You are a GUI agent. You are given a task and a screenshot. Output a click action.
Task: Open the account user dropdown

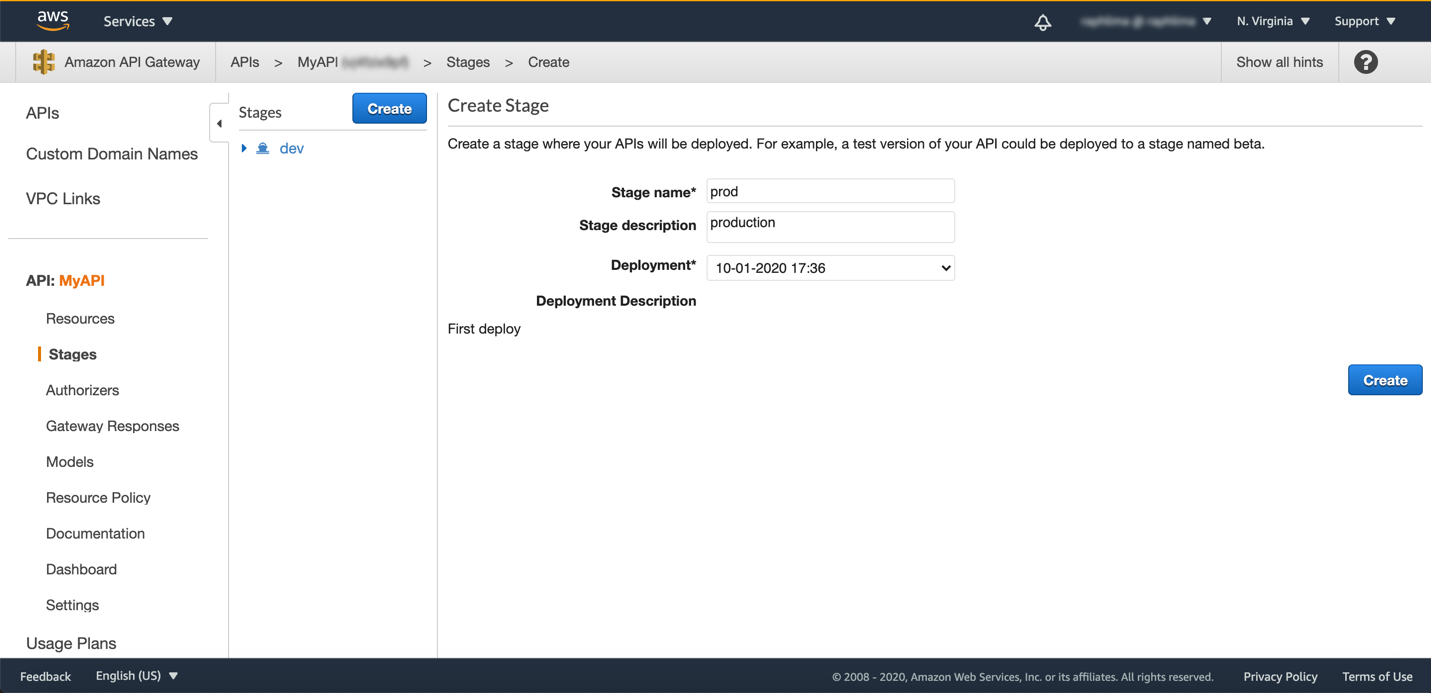tap(1146, 21)
